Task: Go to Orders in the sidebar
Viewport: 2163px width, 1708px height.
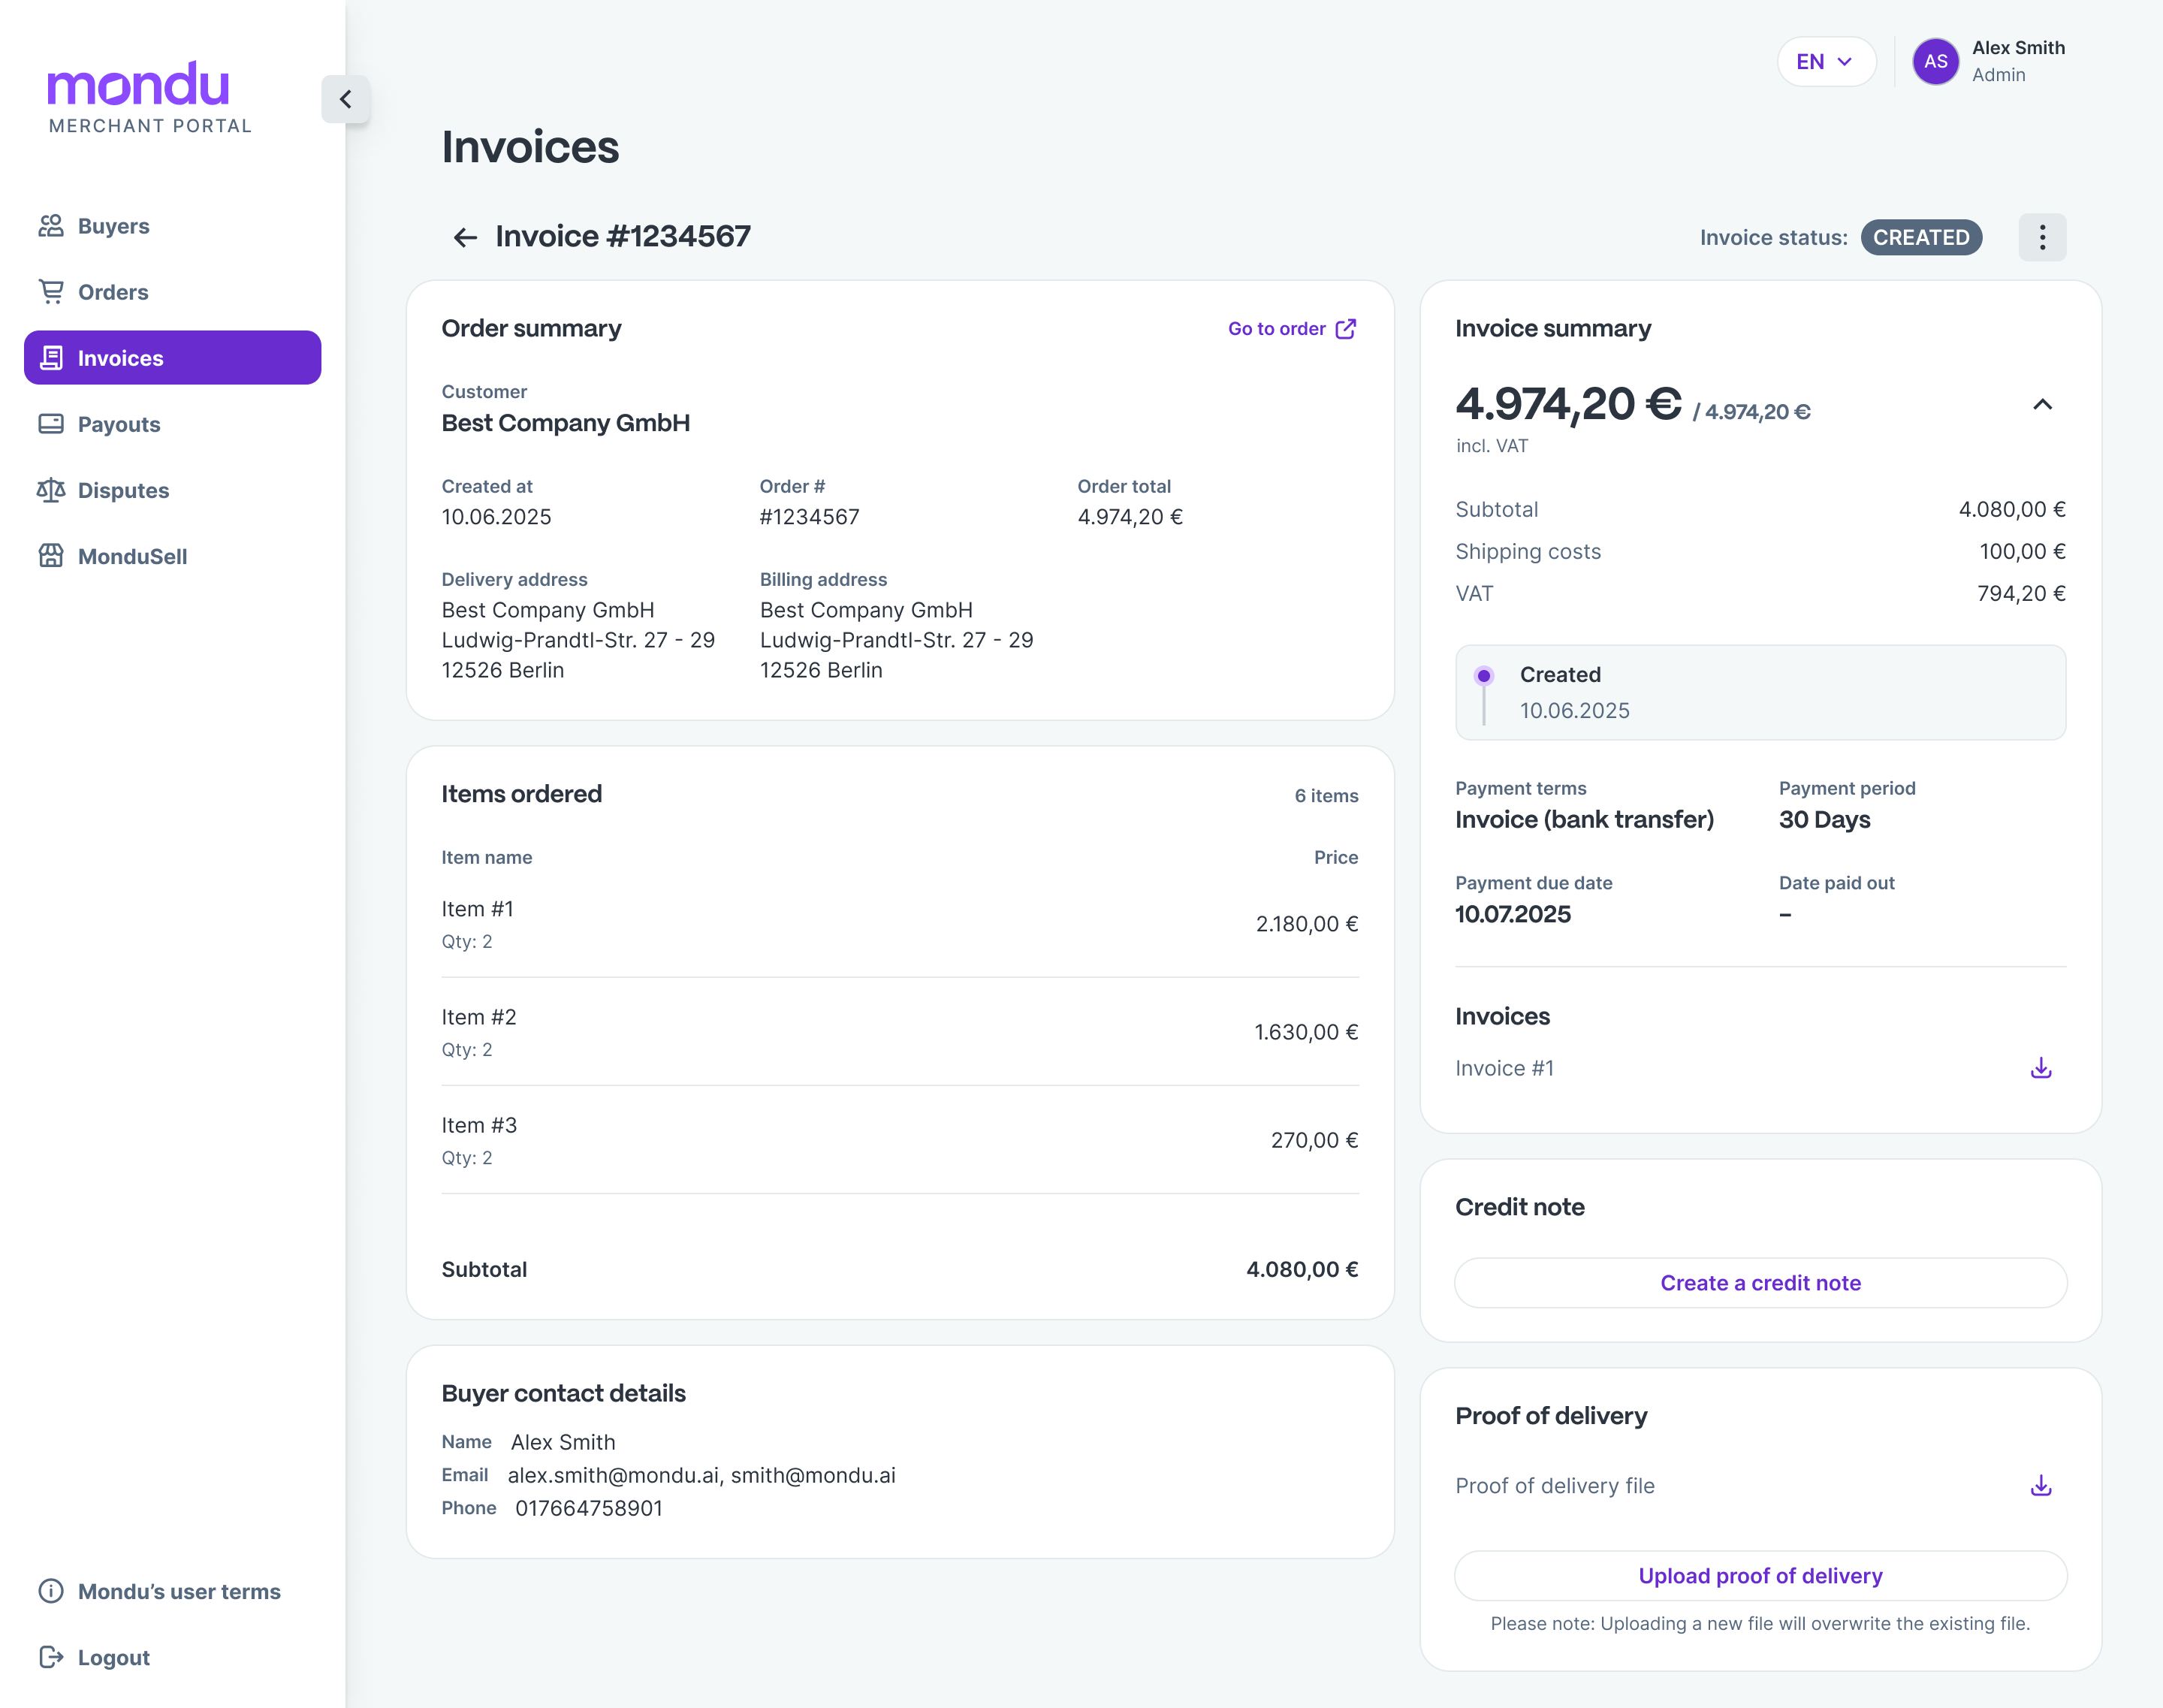Action: pos(112,292)
